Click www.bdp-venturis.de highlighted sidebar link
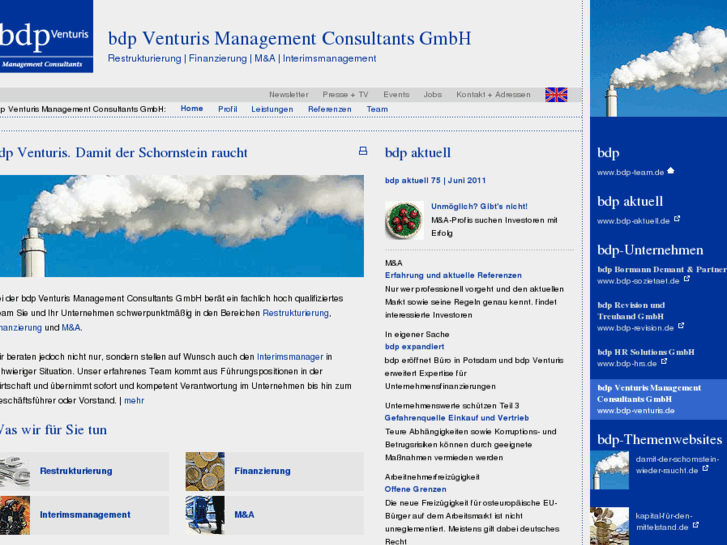Image resolution: width=727 pixels, height=545 pixels. click(x=636, y=410)
